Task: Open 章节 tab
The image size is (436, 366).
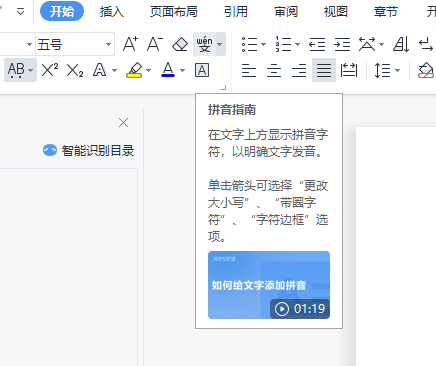Action: [x=386, y=12]
